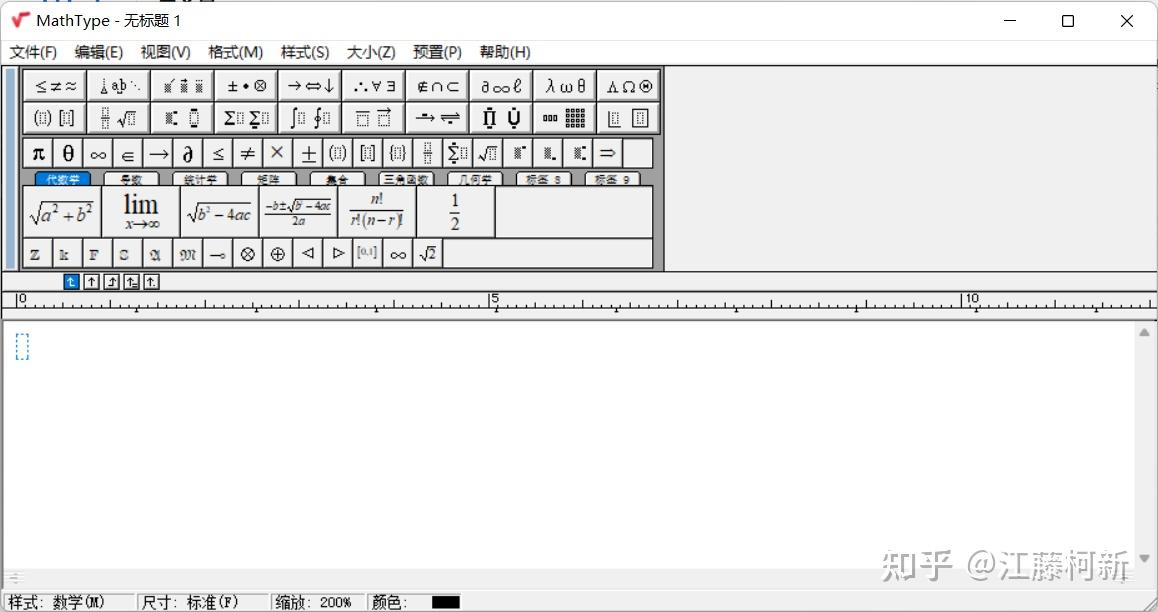Insert the double right arrow symbol
1158x612 pixels.
[608, 154]
